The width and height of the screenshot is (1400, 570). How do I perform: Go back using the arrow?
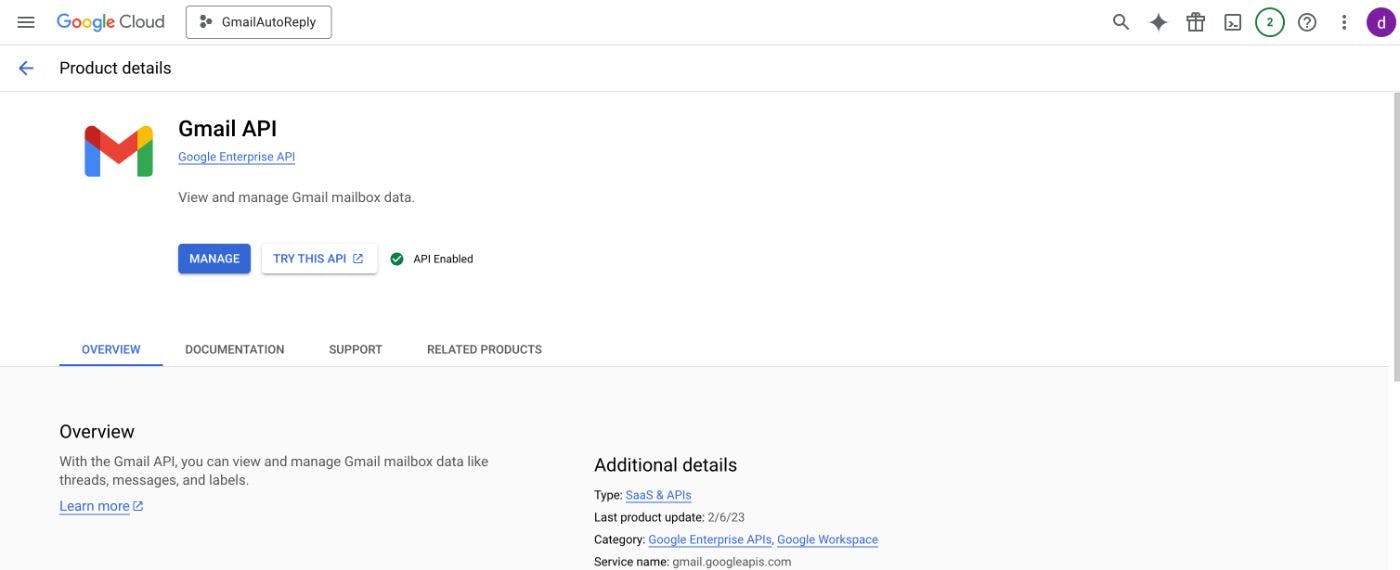pos(26,68)
